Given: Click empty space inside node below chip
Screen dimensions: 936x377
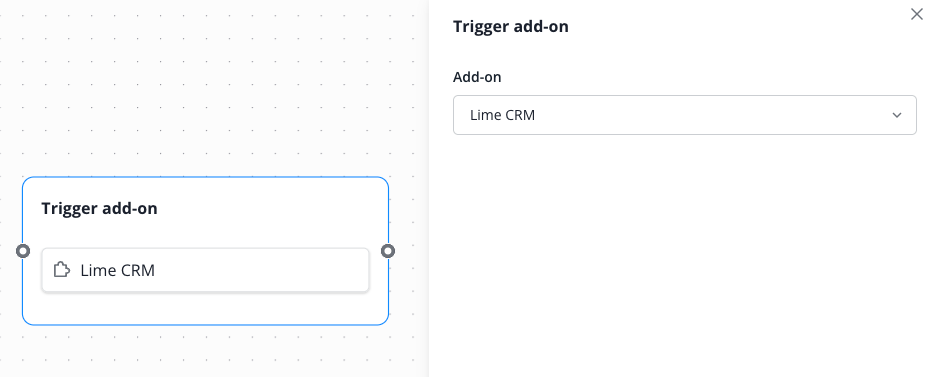Looking at the screenshot, I should click(205, 308).
